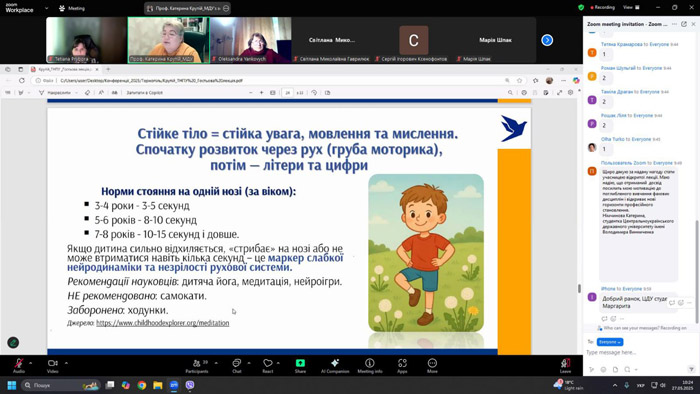Open the AI Companion panel
The height and width of the screenshot is (394, 700).
335,365
